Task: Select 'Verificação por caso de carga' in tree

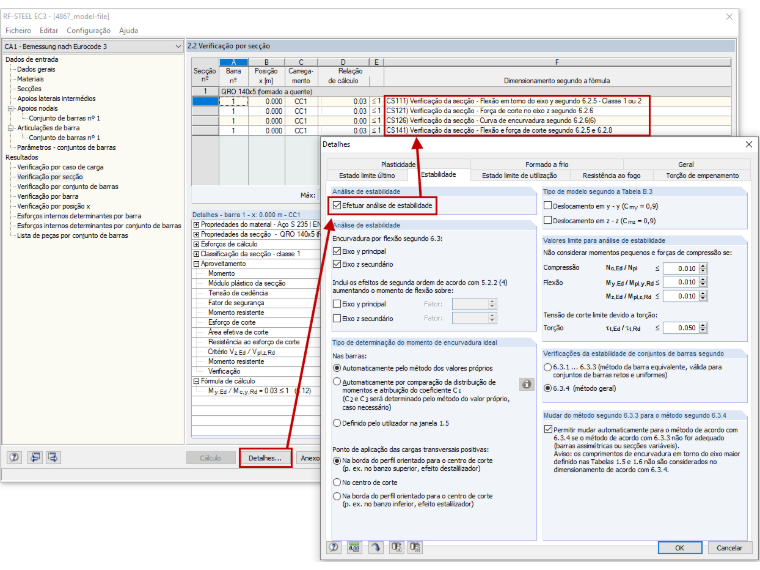Action: 60,167
